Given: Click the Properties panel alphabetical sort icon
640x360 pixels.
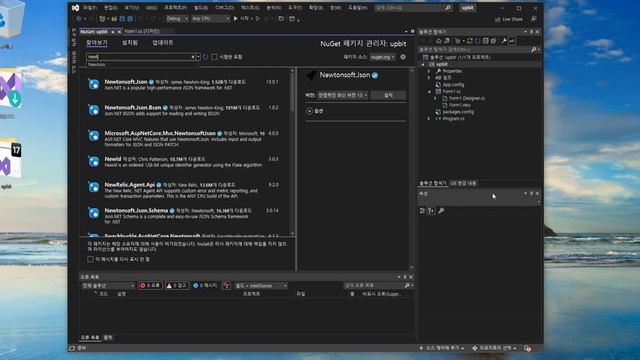Looking at the screenshot, I should point(431,211).
